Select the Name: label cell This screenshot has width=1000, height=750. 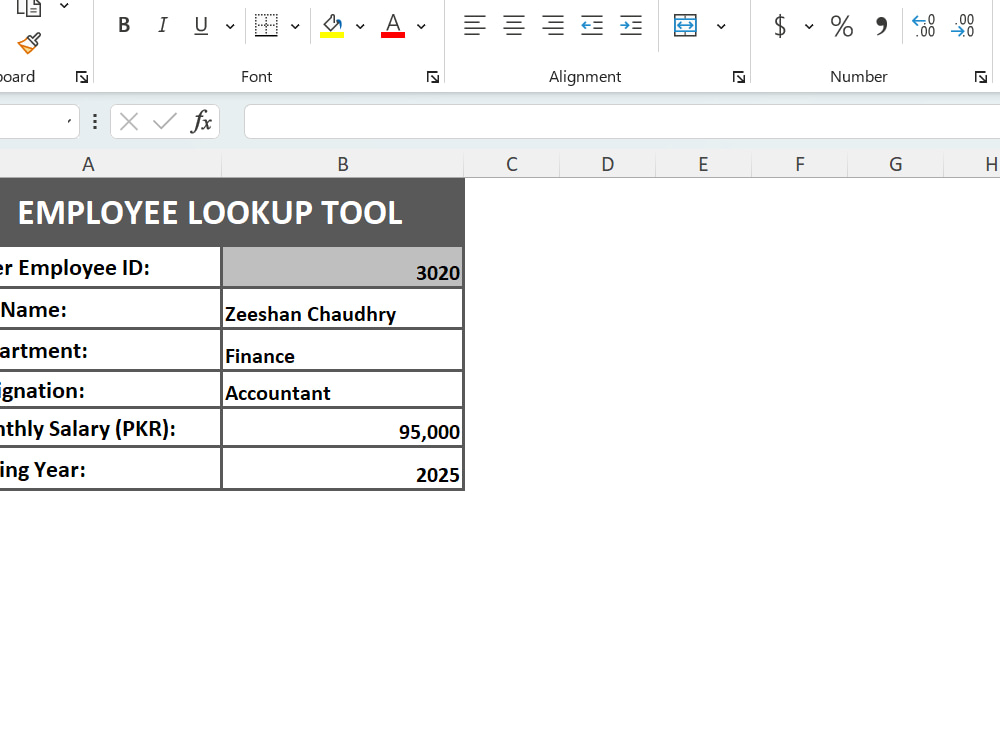(110, 309)
